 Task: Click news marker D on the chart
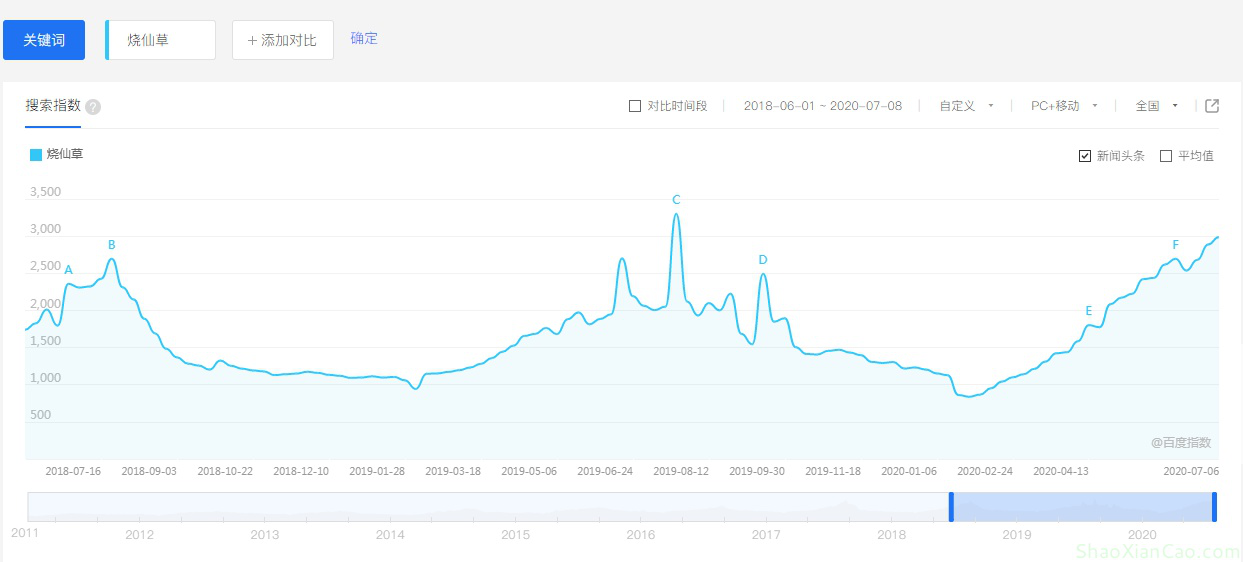click(763, 260)
